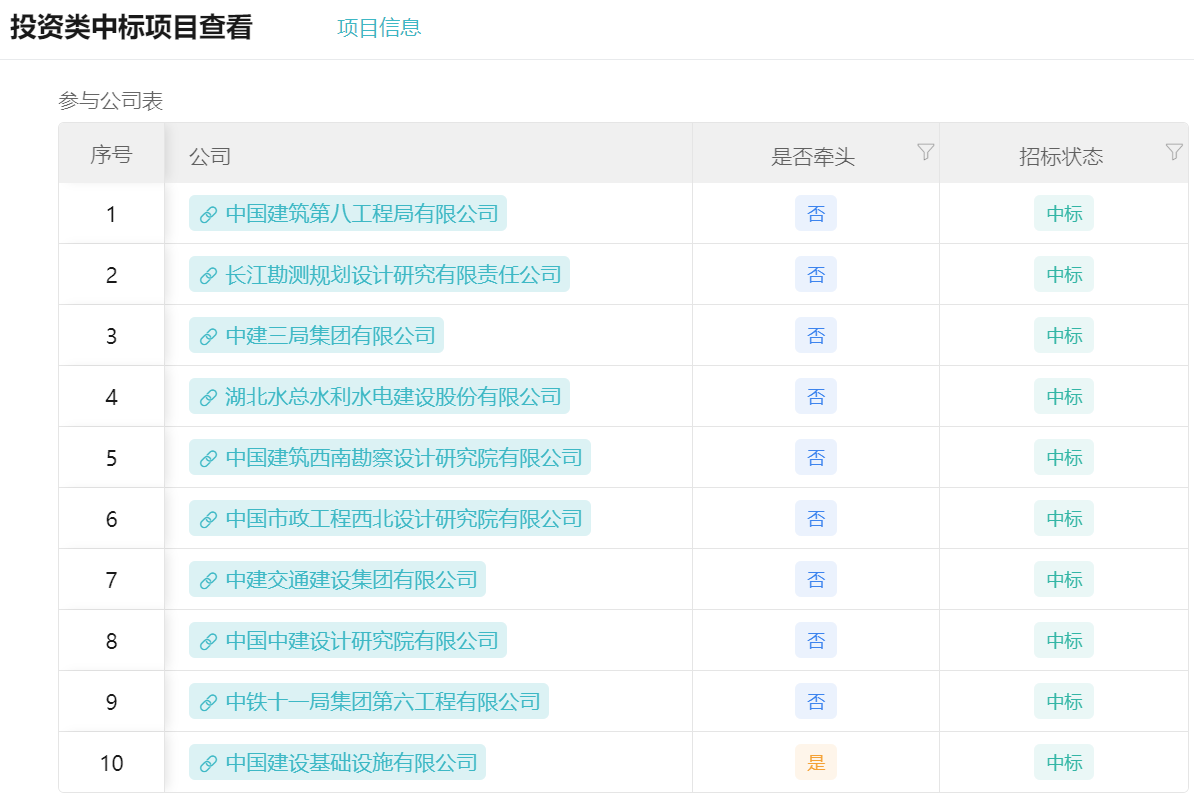Click link icon beside 中国建设基础设施有限公司
Viewport: 1194px width, 796px height.
pyautogui.click(x=208, y=763)
